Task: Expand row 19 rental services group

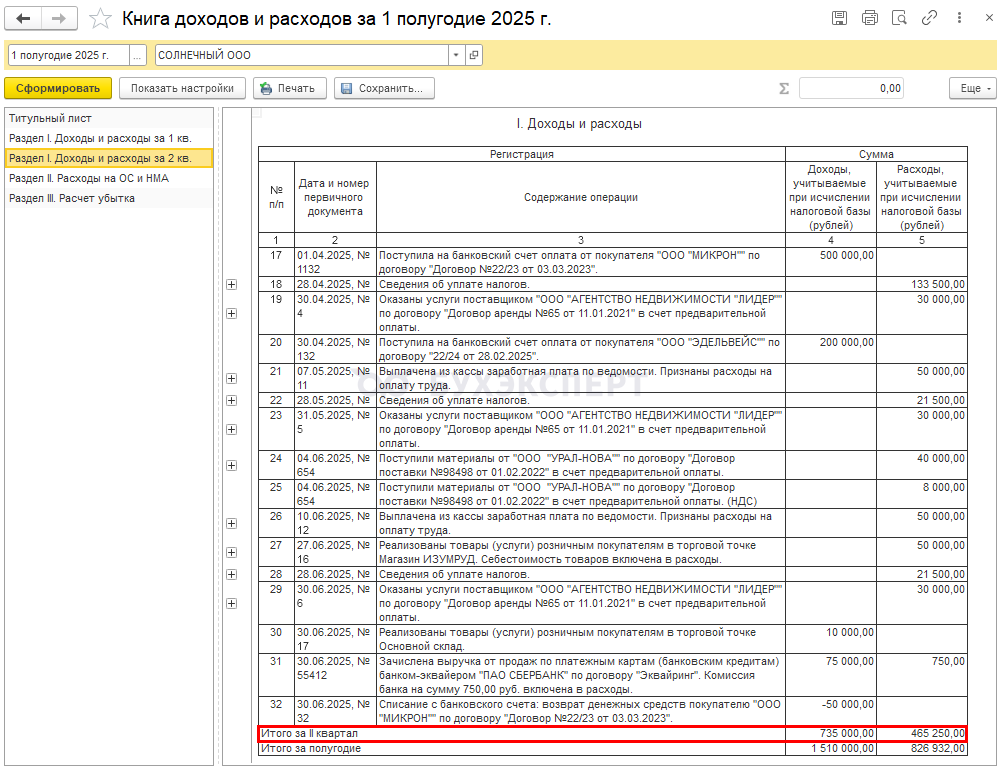Action: click(232, 313)
